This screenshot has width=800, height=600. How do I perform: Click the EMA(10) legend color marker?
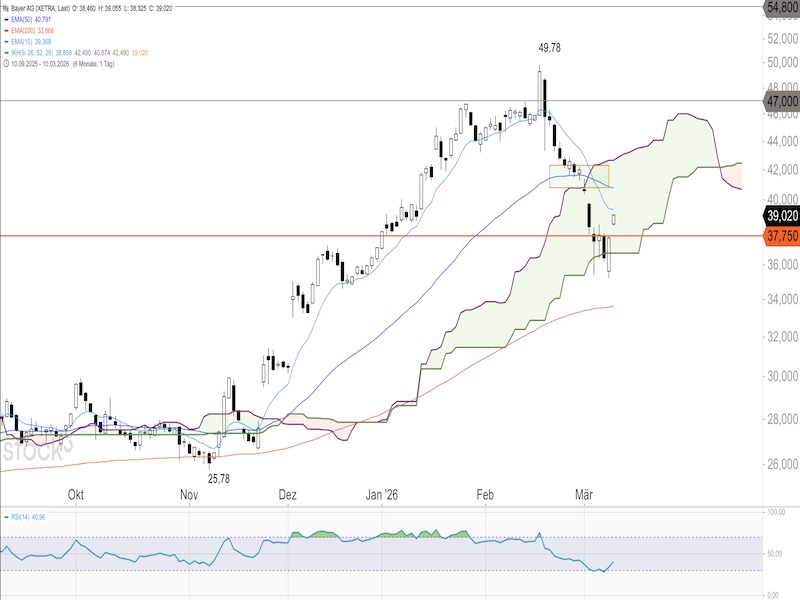tap(5, 42)
